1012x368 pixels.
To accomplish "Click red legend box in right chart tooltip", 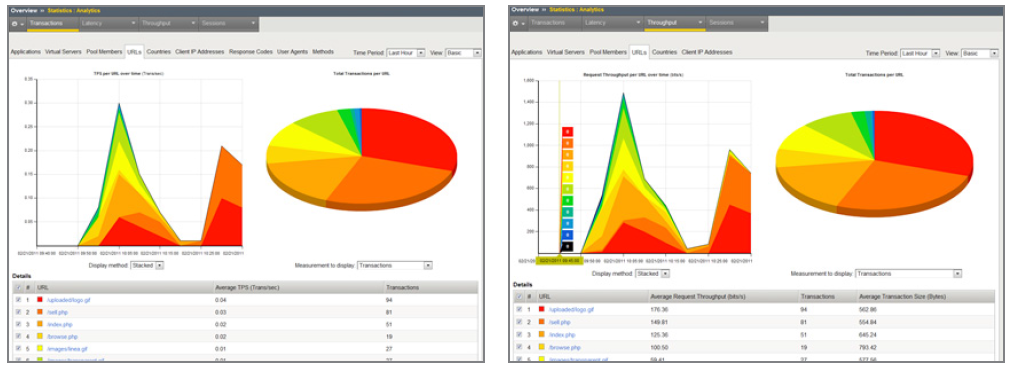I will [x=567, y=132].
